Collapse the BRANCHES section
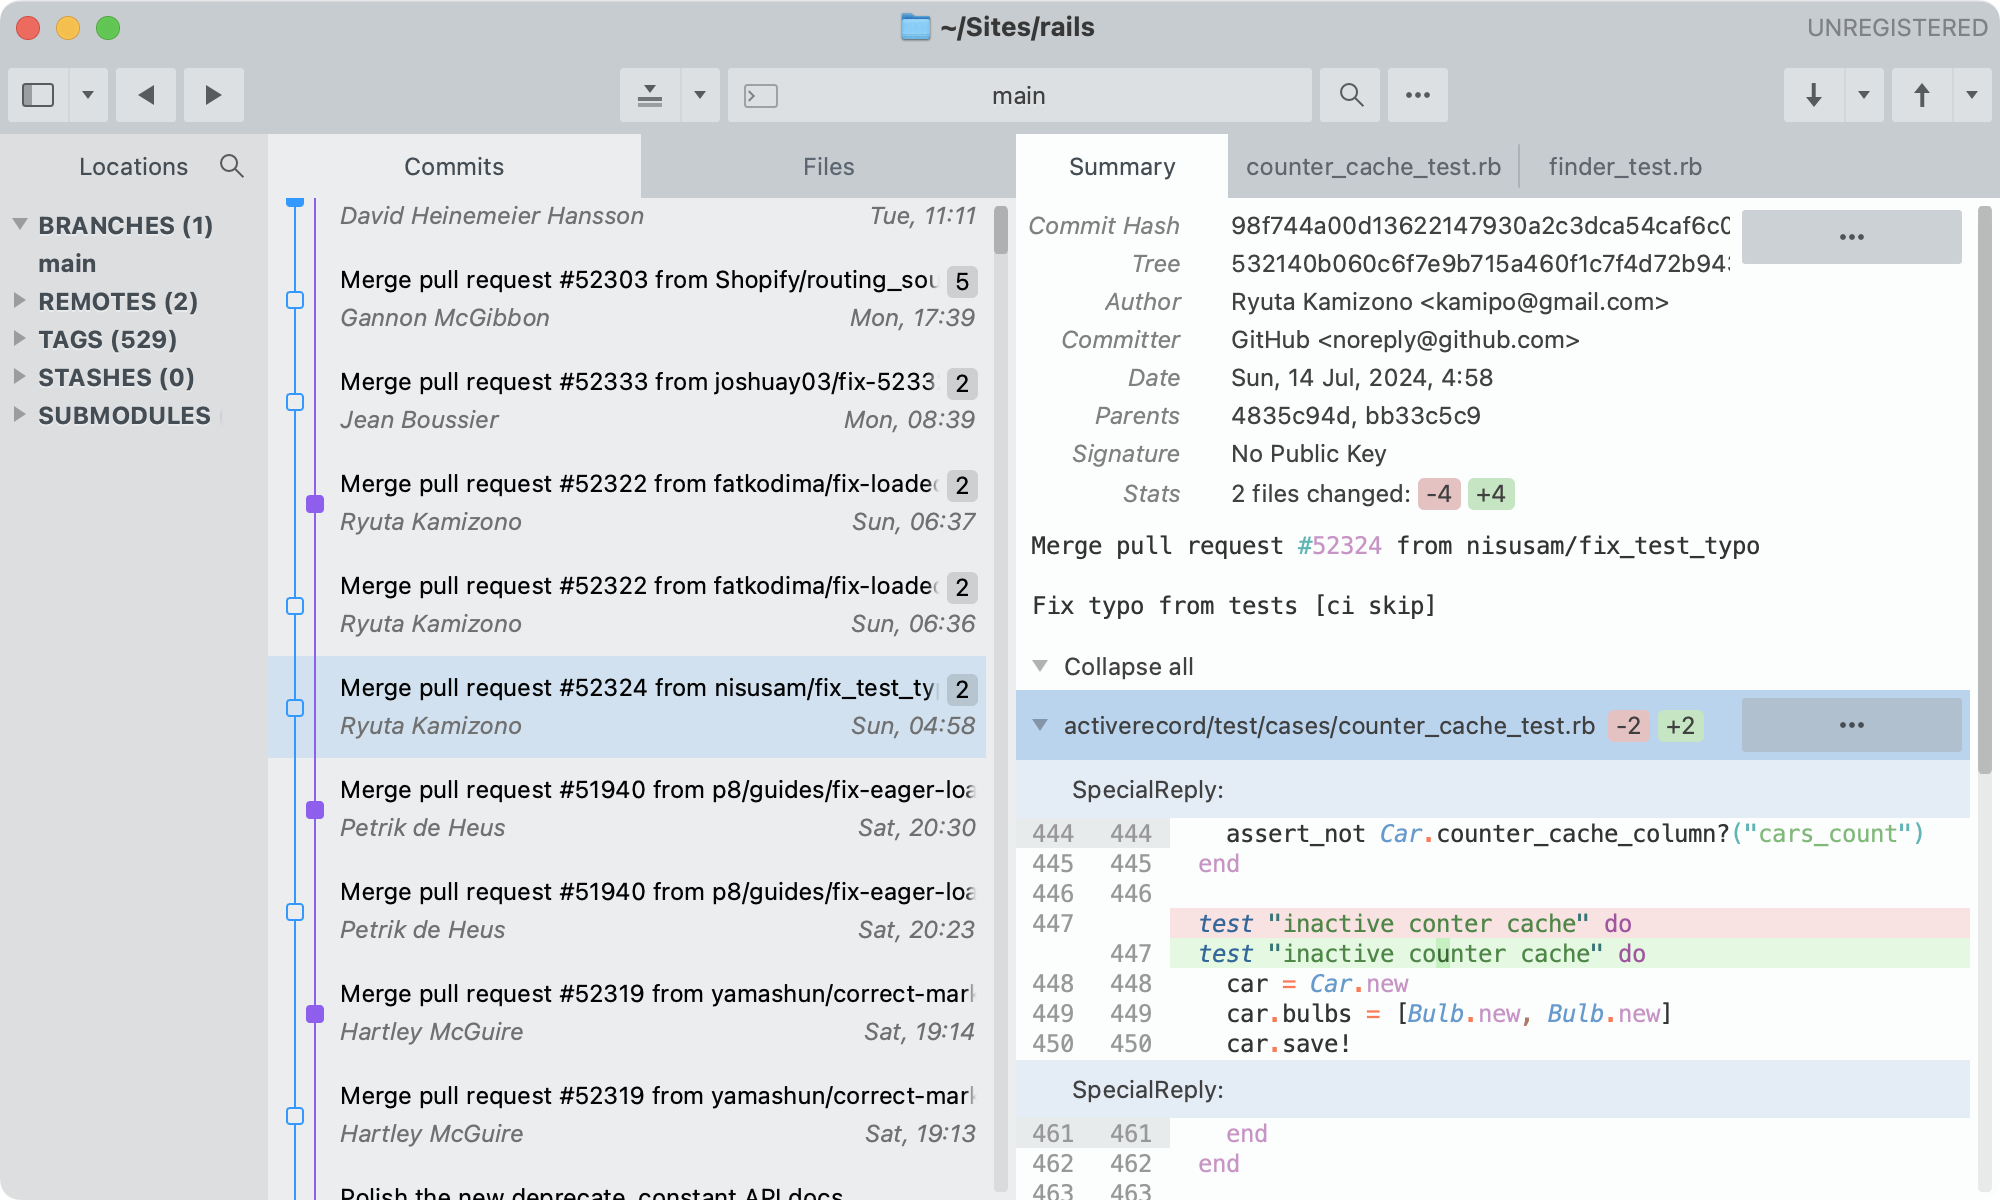This screenshot has width=2000, height=1200. tap(18, 225)
